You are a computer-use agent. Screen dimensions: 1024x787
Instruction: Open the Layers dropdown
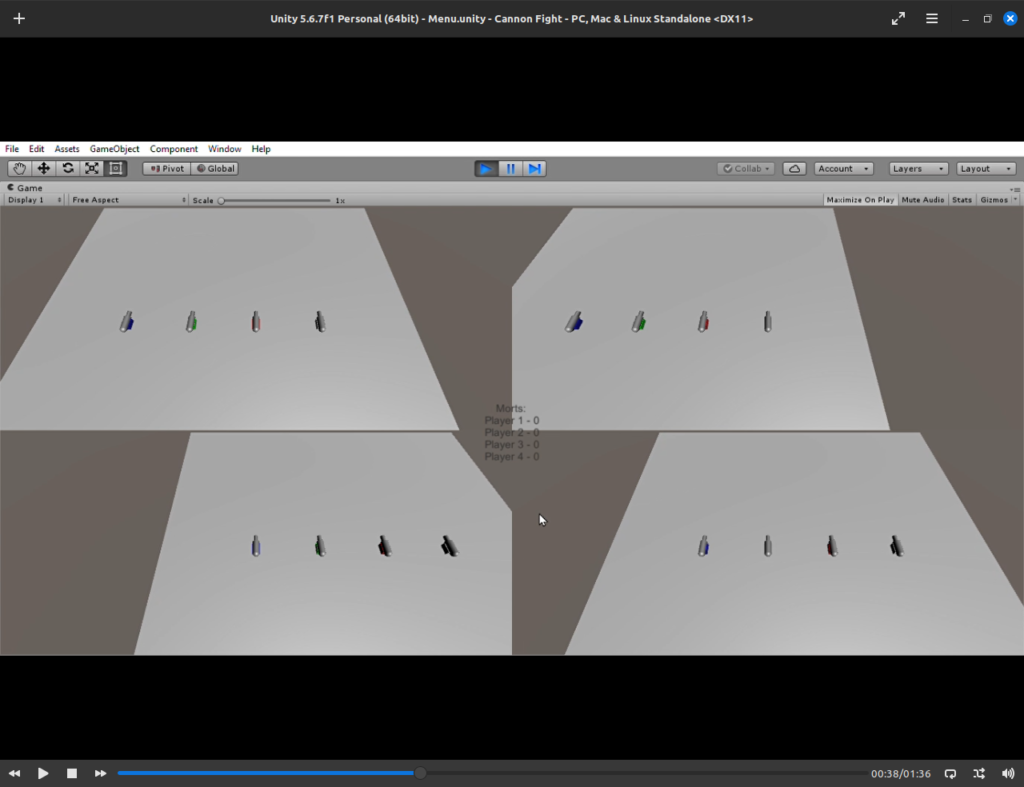918,169
